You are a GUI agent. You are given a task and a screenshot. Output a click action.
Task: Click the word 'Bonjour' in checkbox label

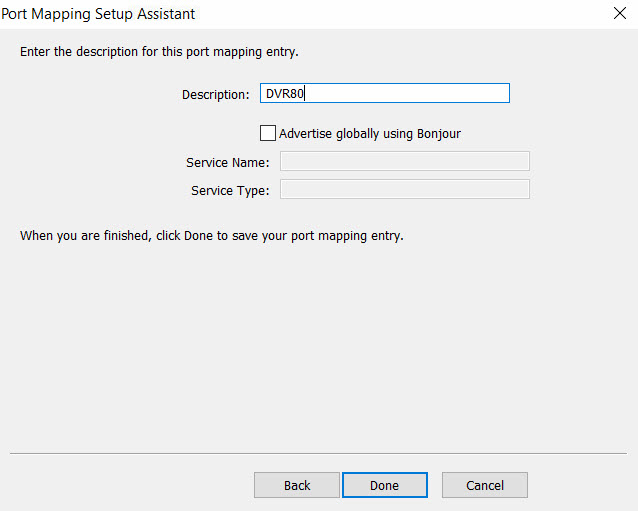437,133
